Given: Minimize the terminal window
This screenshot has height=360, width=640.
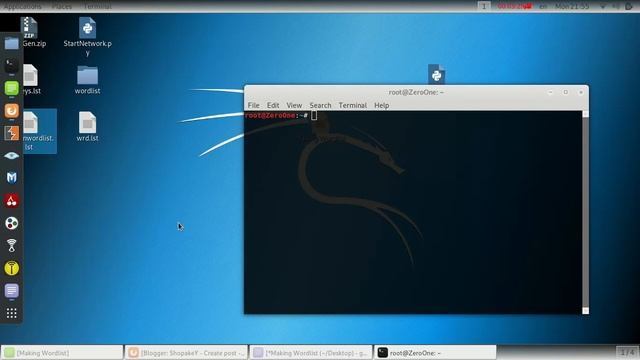Looking at the screenshot, I should click(x=551, y=92).
